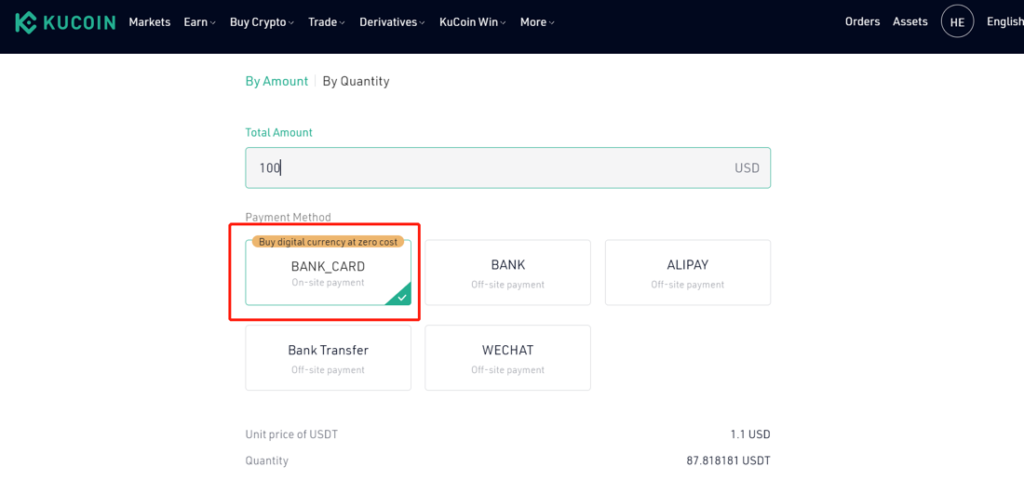Pick WECHAT payment option
This screenshot has width=1024, height=480.
(x=507, y=358)
